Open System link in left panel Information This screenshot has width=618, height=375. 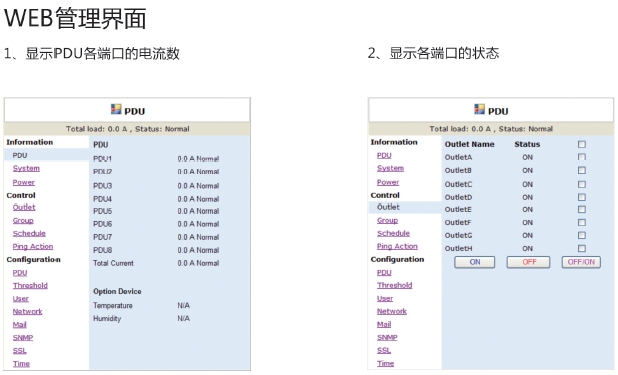tap(26, 168)
